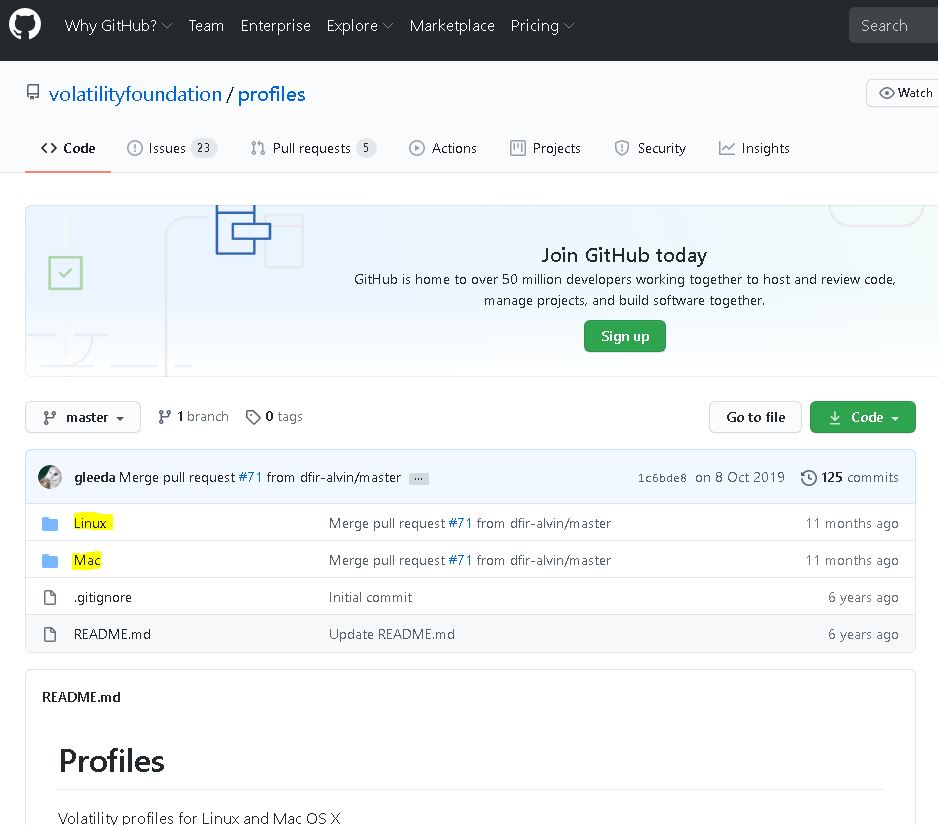The height and width of the screenshot is (825, 938).
Task: Open the volatilityfoundation owner link
Action: point(135,94)
